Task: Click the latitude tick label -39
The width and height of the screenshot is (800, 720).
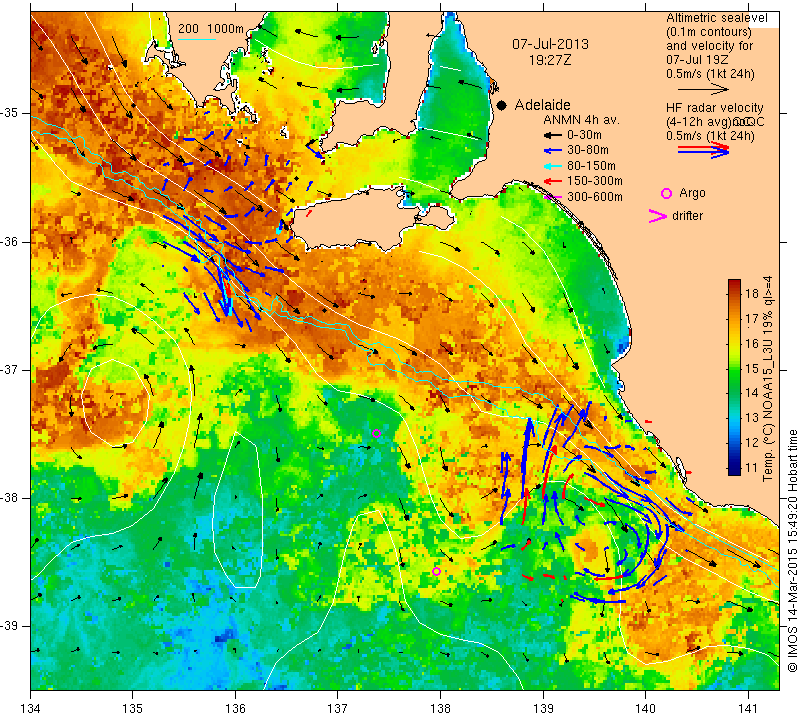Action: pyautogui.click(x=11, y=626)
